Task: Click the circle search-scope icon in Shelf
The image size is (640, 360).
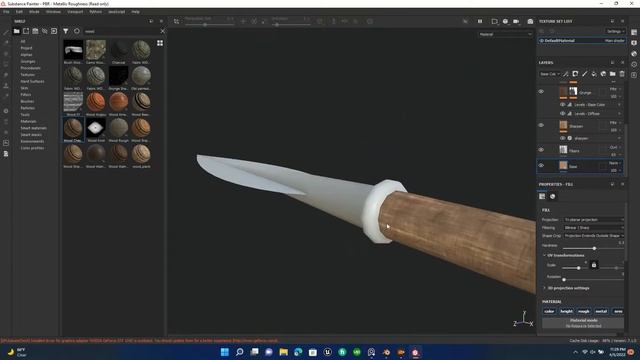Action: [x=76, y=31]
